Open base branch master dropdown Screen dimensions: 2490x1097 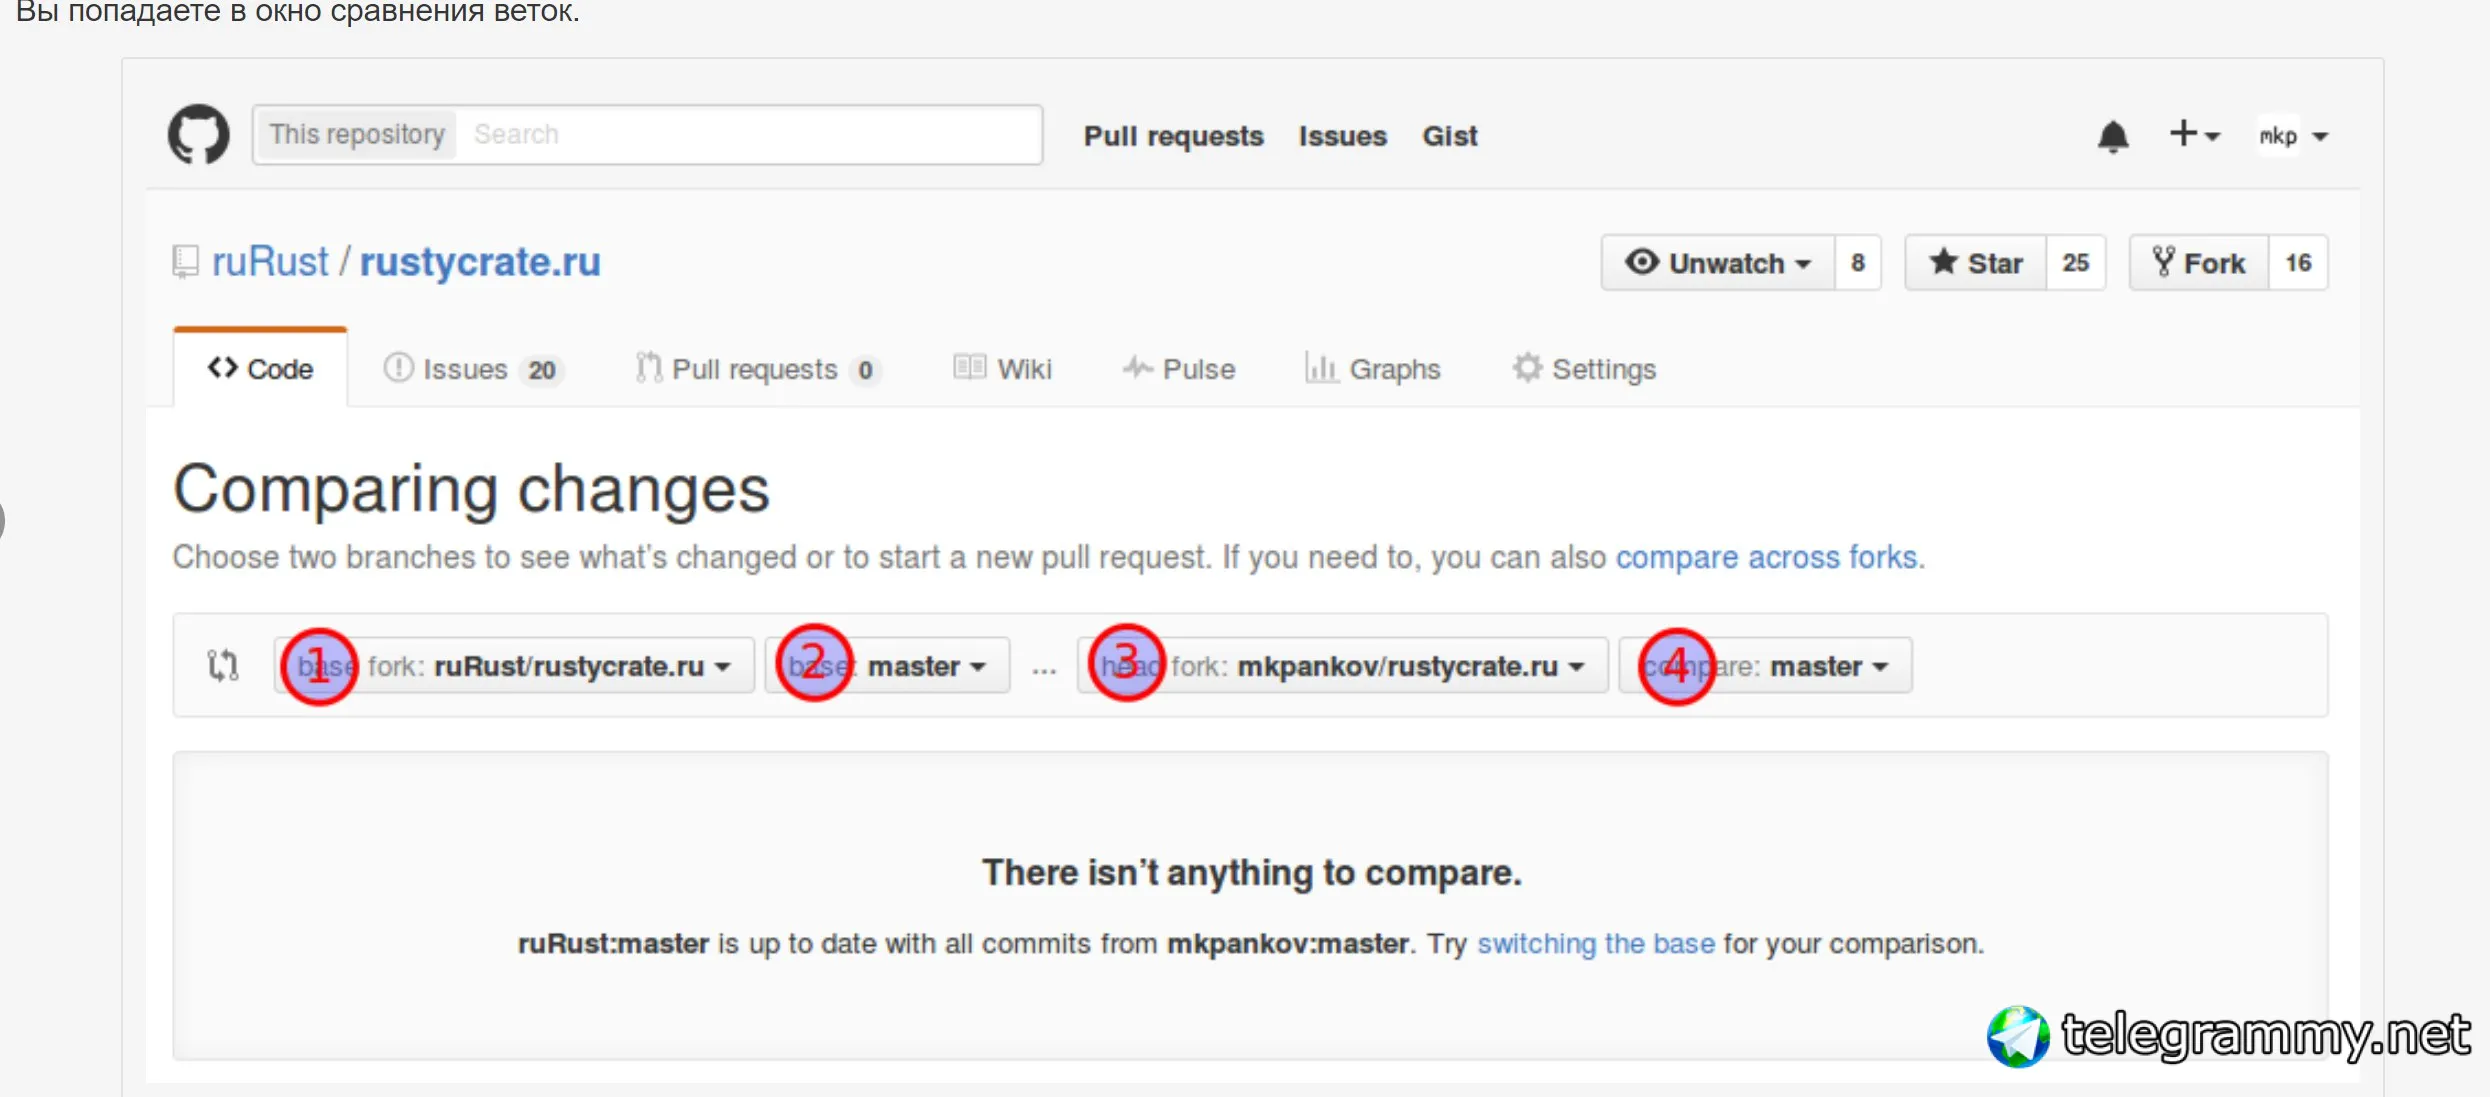888,665
